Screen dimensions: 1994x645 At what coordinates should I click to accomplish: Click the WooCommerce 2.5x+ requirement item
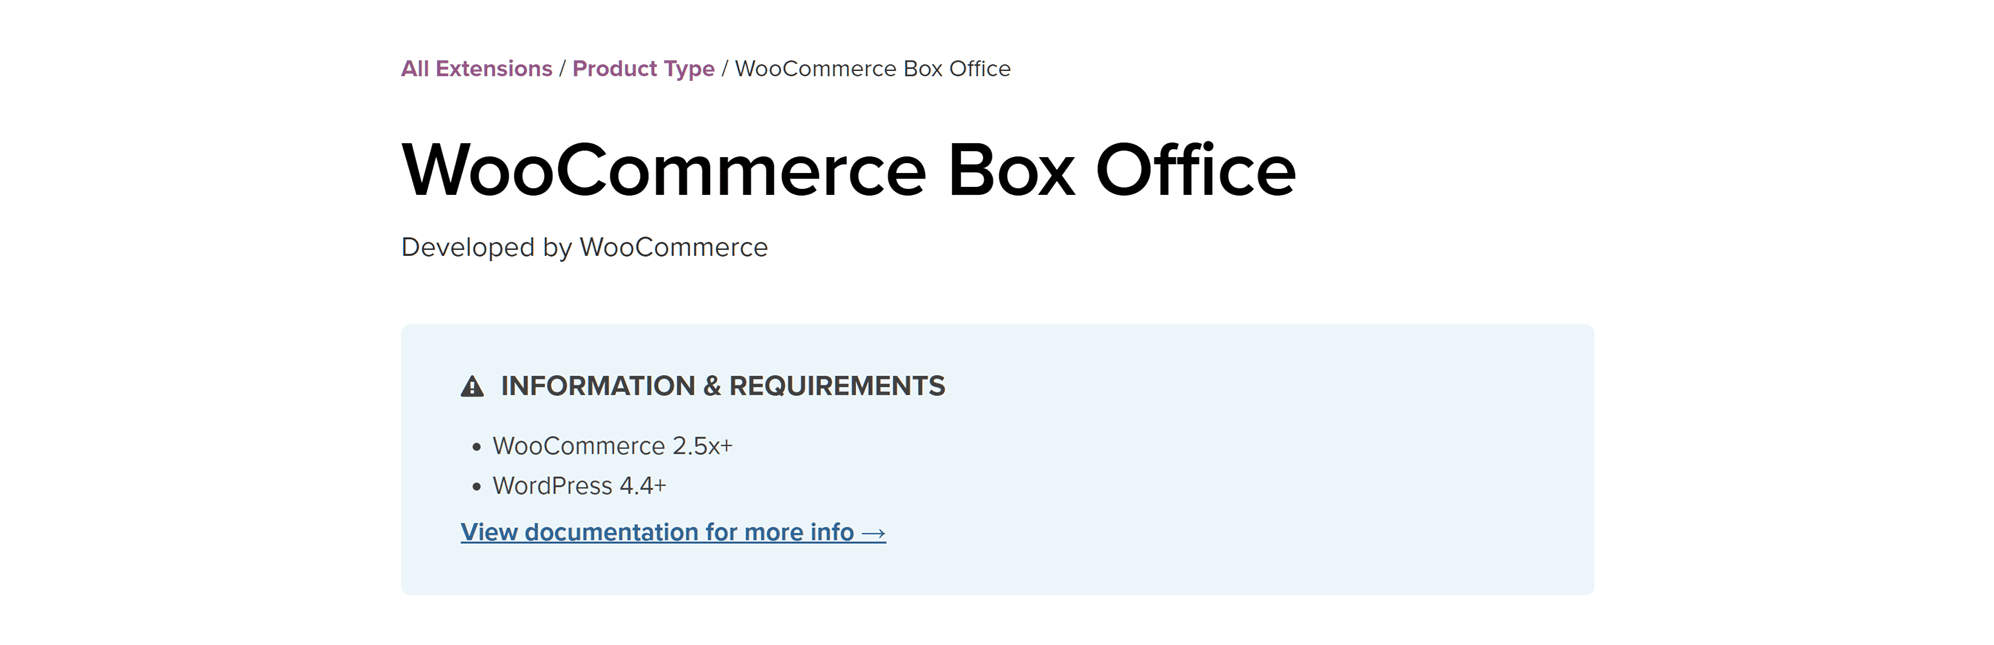click(x=612, y=446)
